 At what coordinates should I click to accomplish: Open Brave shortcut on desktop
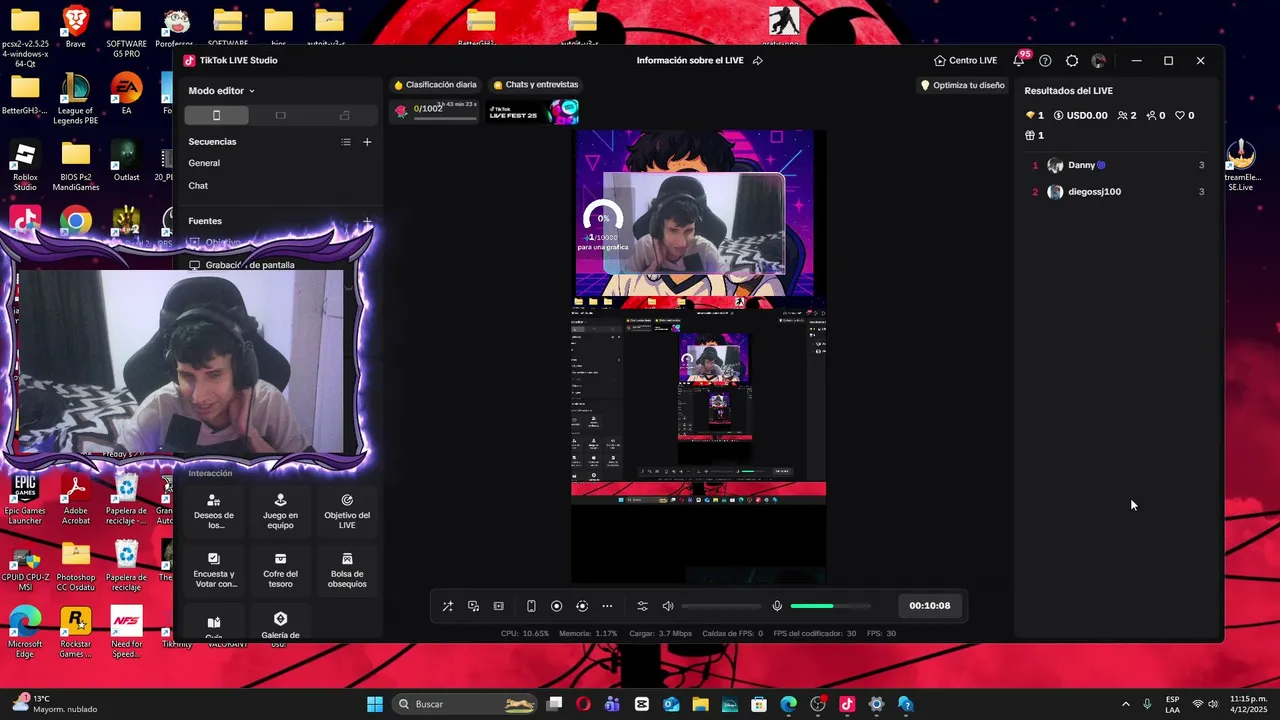(x=75, y=27)
